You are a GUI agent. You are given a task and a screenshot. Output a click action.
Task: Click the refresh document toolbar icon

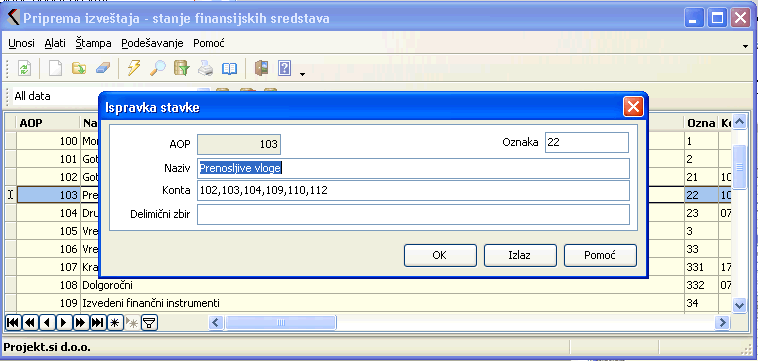click(x=24, y=69)
